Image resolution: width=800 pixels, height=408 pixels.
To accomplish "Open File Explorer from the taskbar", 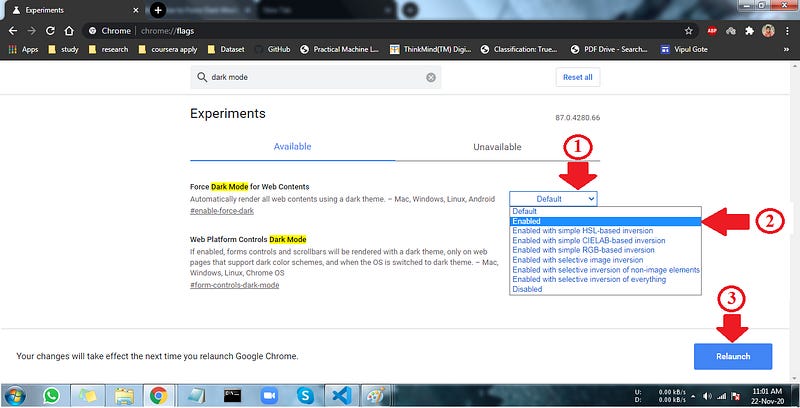I will (124, 396).
